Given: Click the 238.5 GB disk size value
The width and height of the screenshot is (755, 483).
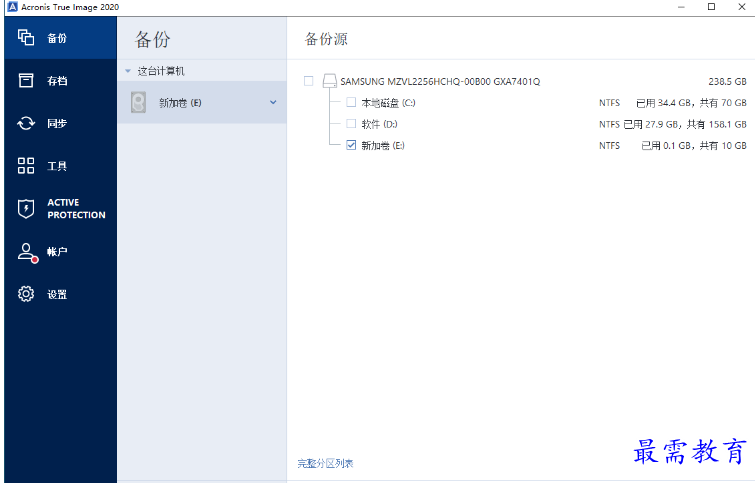Looking at the screenshot, I should click(x=727, y=81).
